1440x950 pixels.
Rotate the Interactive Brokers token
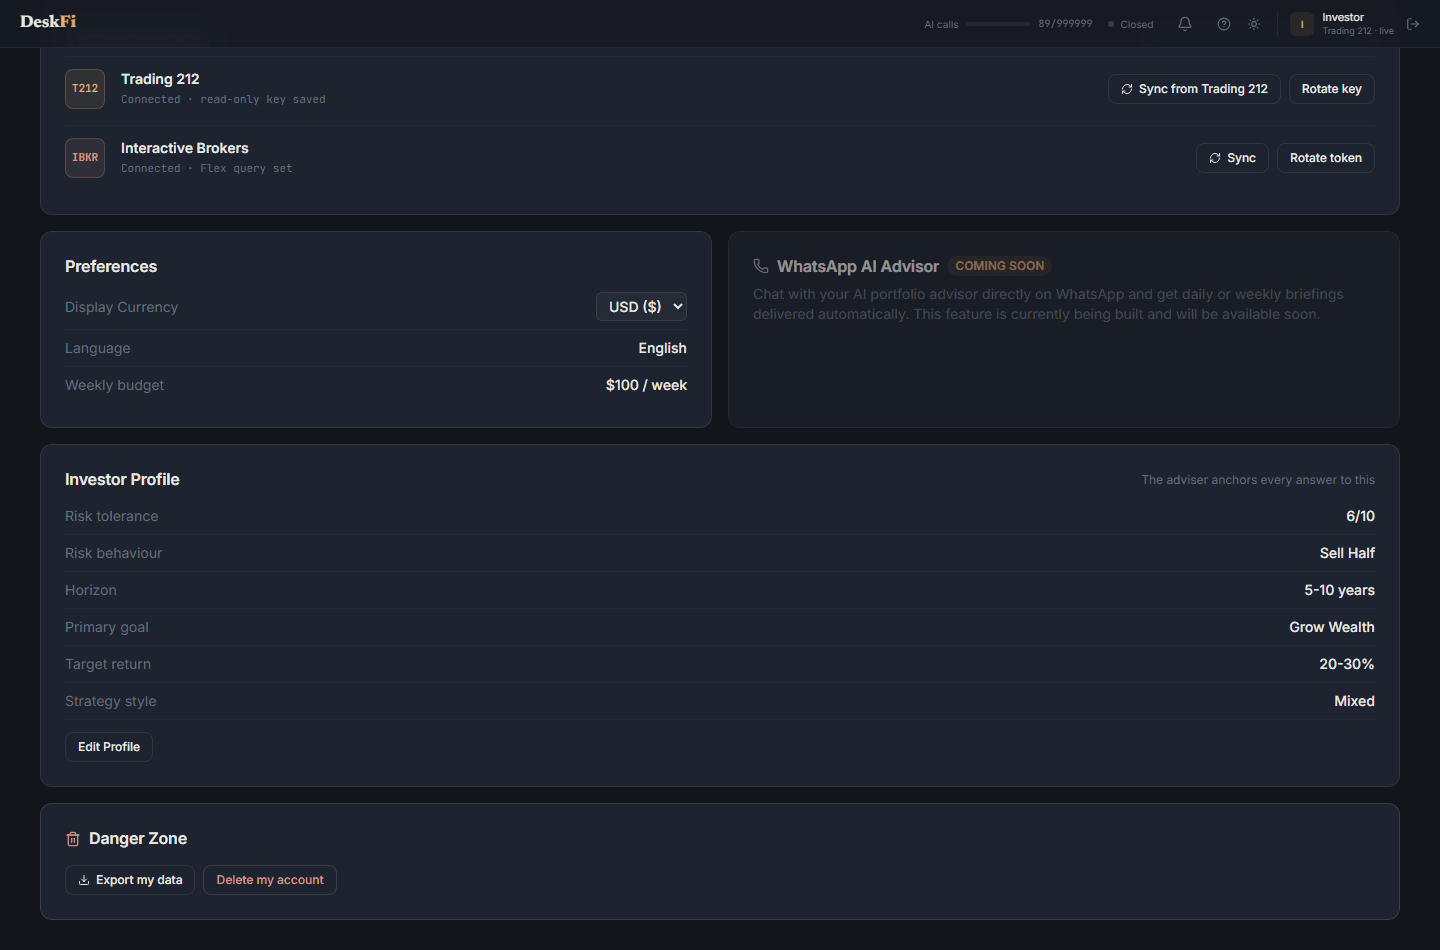tap(1326, 158)
